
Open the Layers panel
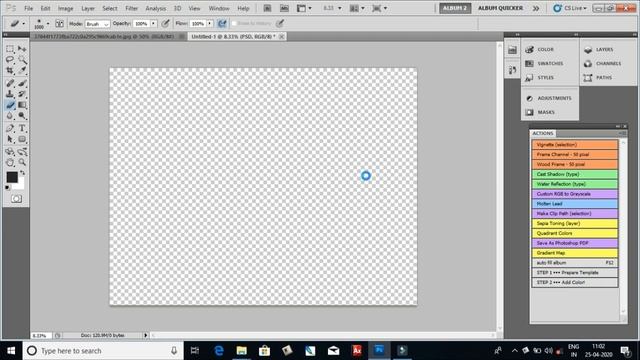(600, 49)
